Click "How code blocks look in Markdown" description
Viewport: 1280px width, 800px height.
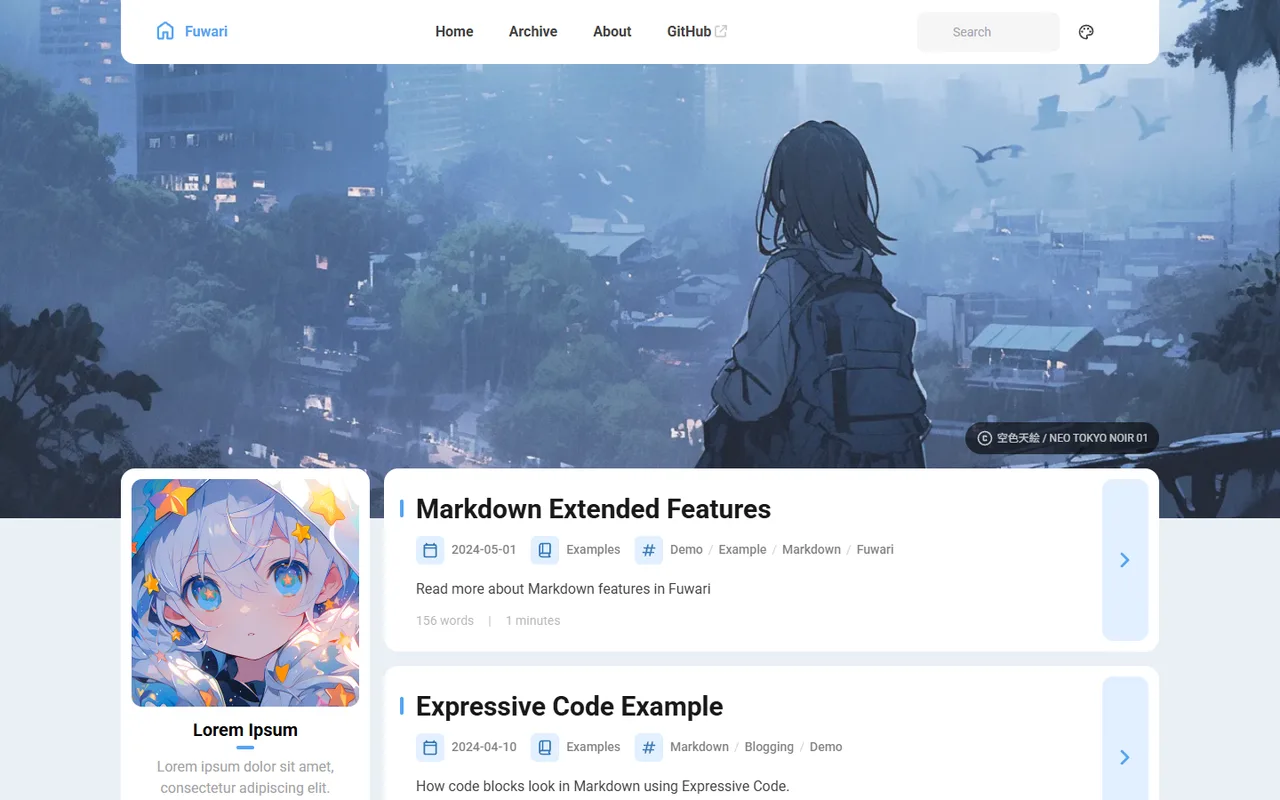point(603,786)
